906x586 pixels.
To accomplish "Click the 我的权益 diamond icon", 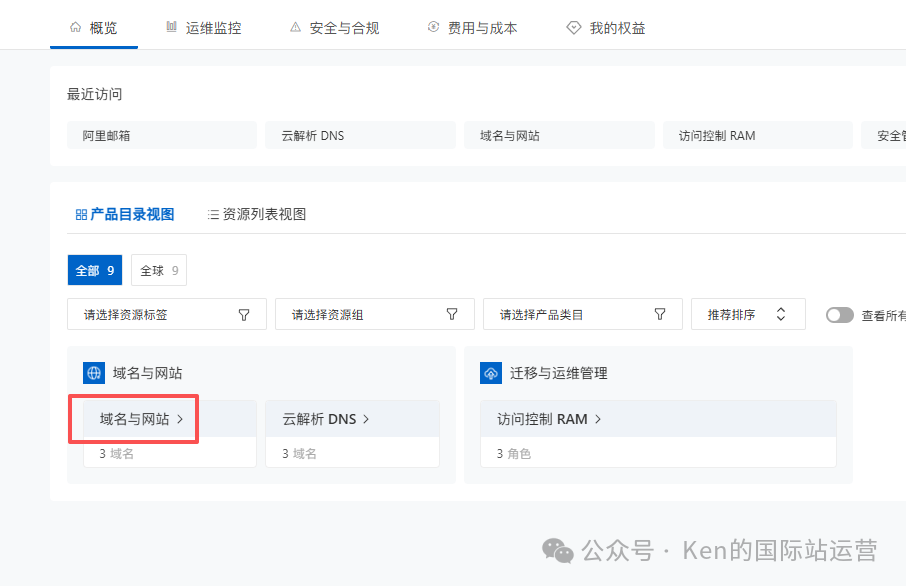I will pos(575,28).
